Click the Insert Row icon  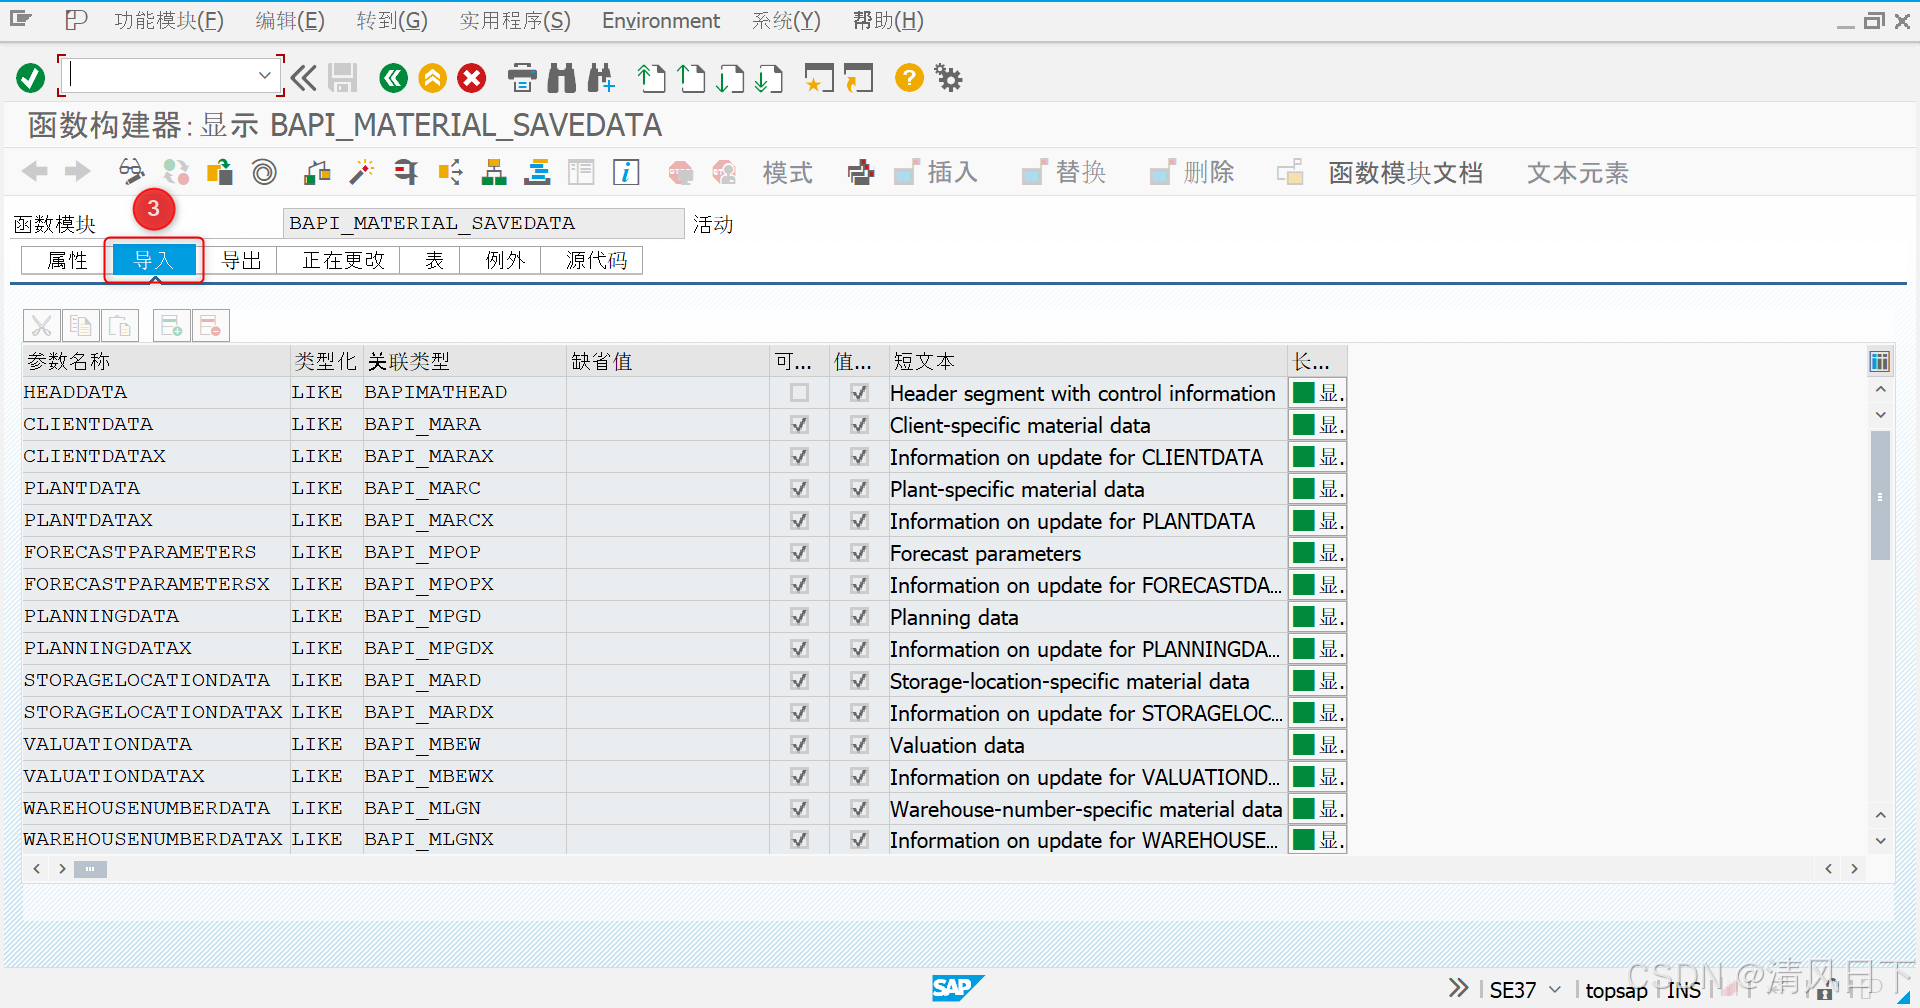(171, 326)
